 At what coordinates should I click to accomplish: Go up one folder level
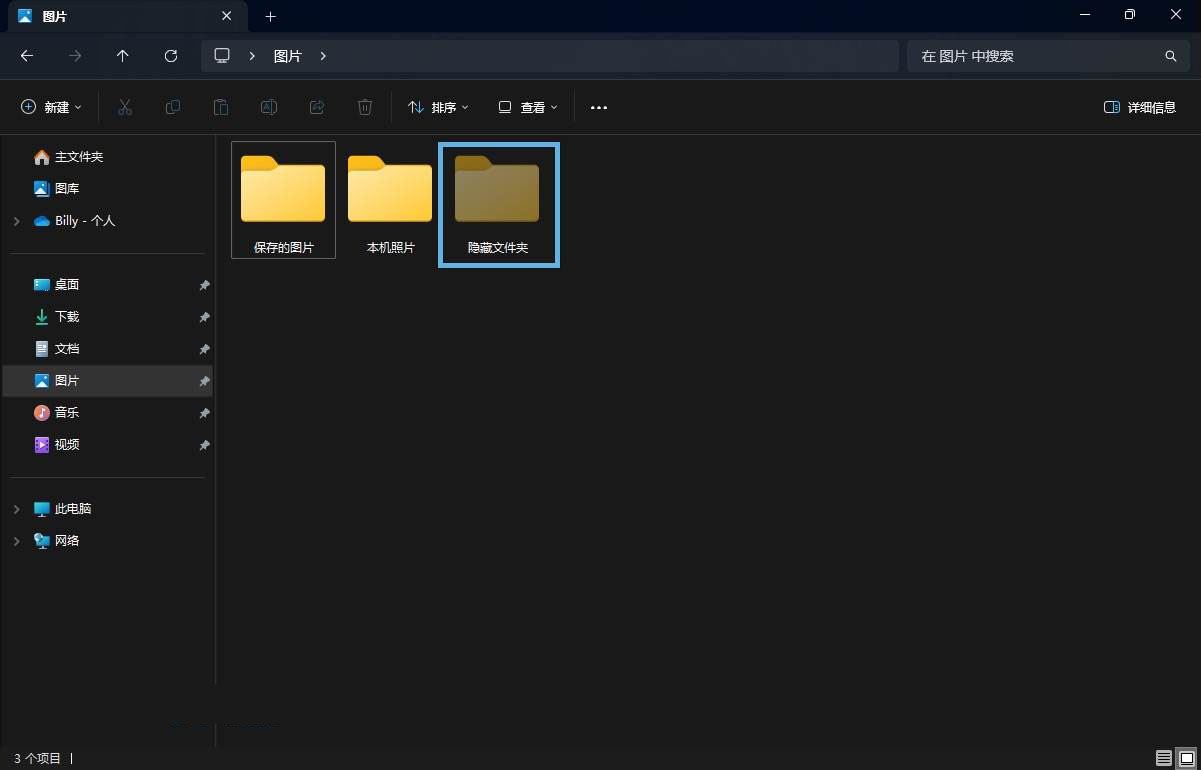tap(123, 56)
